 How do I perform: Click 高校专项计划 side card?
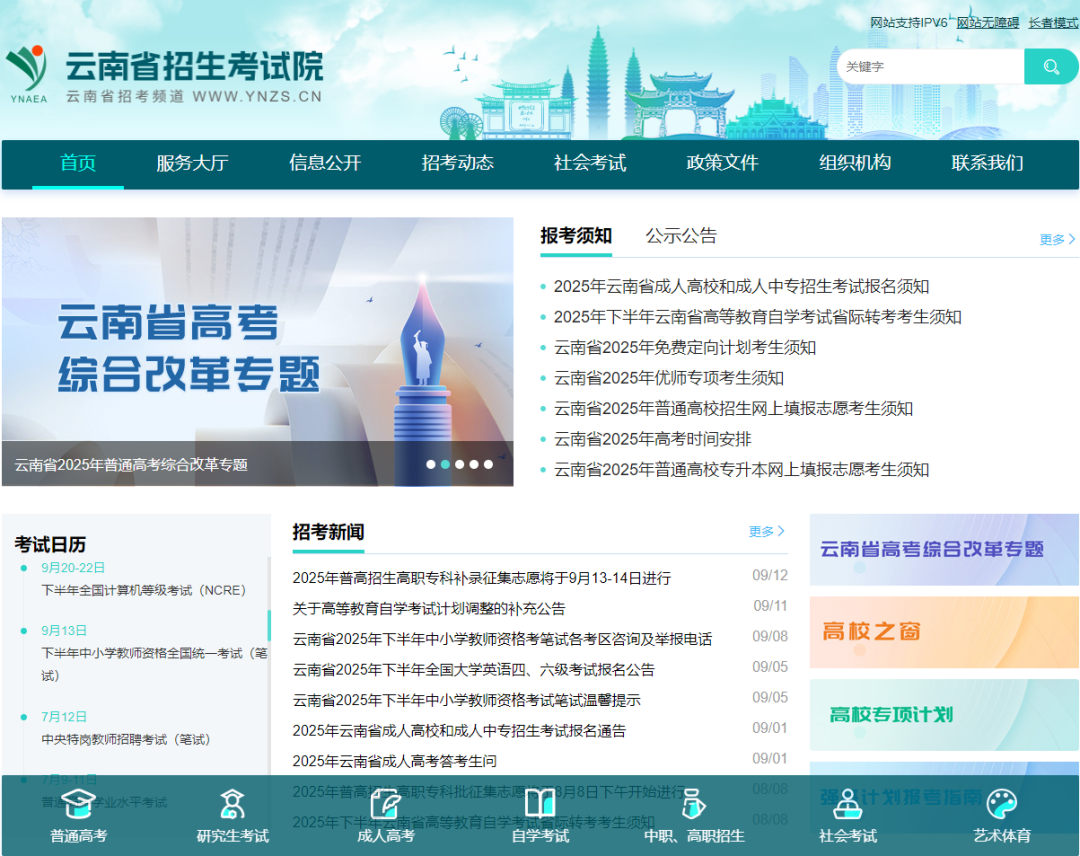point(944,715)
